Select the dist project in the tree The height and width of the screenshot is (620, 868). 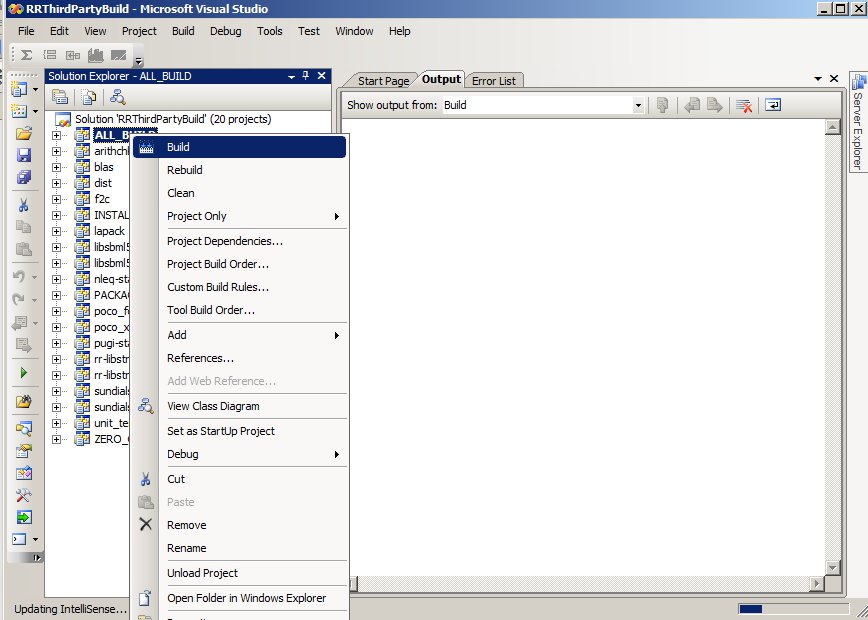(x=103, y=183)
